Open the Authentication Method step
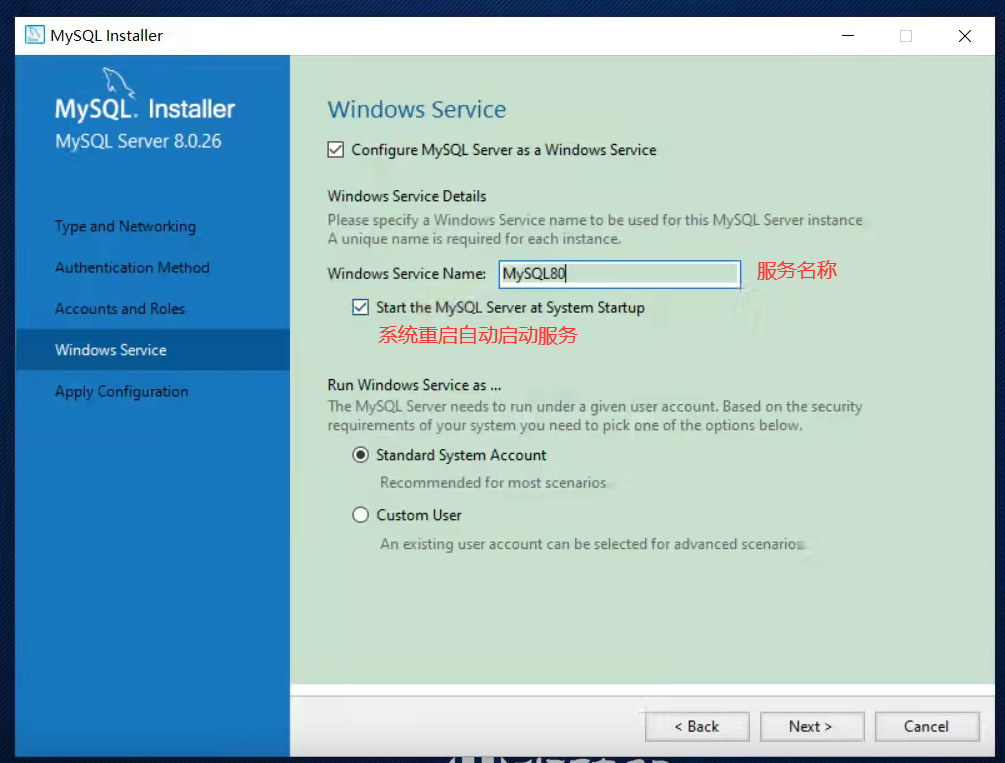 [132, 268]
